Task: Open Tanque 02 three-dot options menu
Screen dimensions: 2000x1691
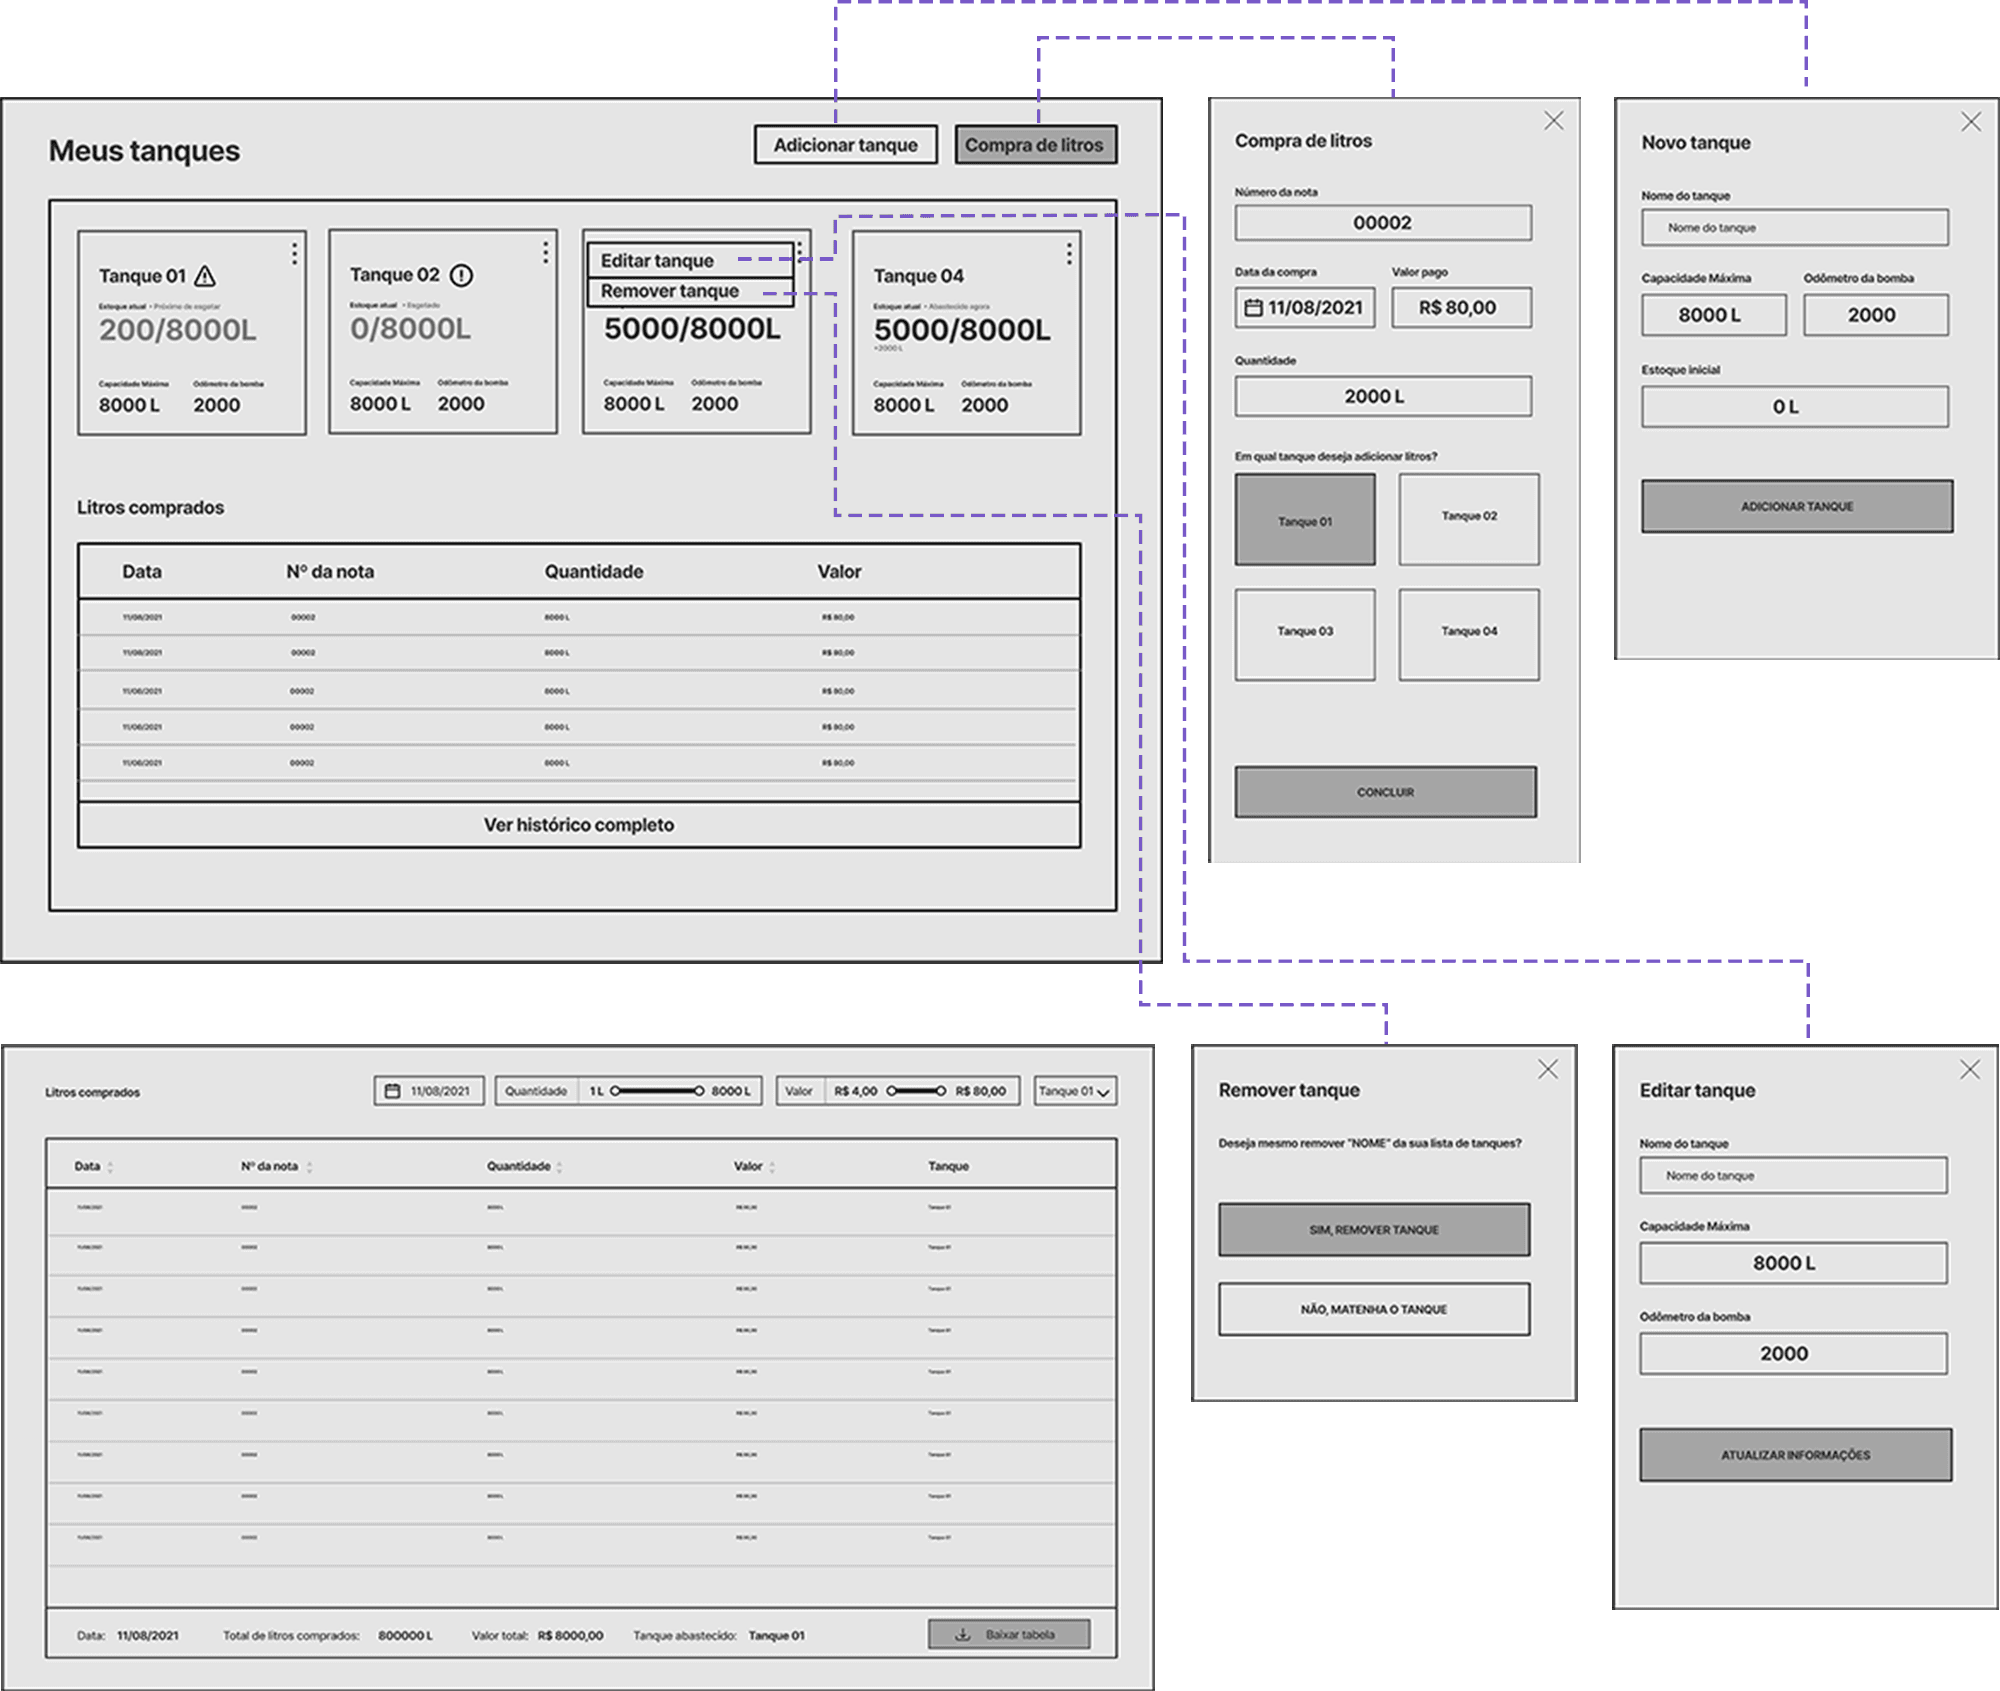Action: (x=545, y=253)
